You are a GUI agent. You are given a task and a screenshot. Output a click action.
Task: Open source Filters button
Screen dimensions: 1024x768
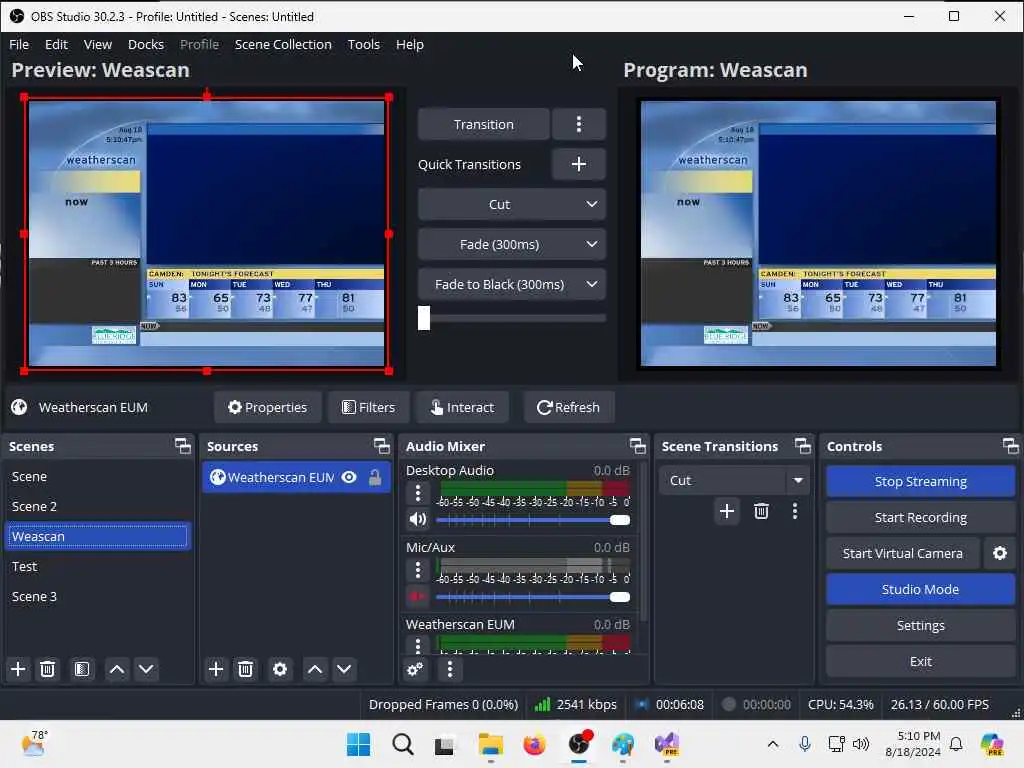(368, 407)
